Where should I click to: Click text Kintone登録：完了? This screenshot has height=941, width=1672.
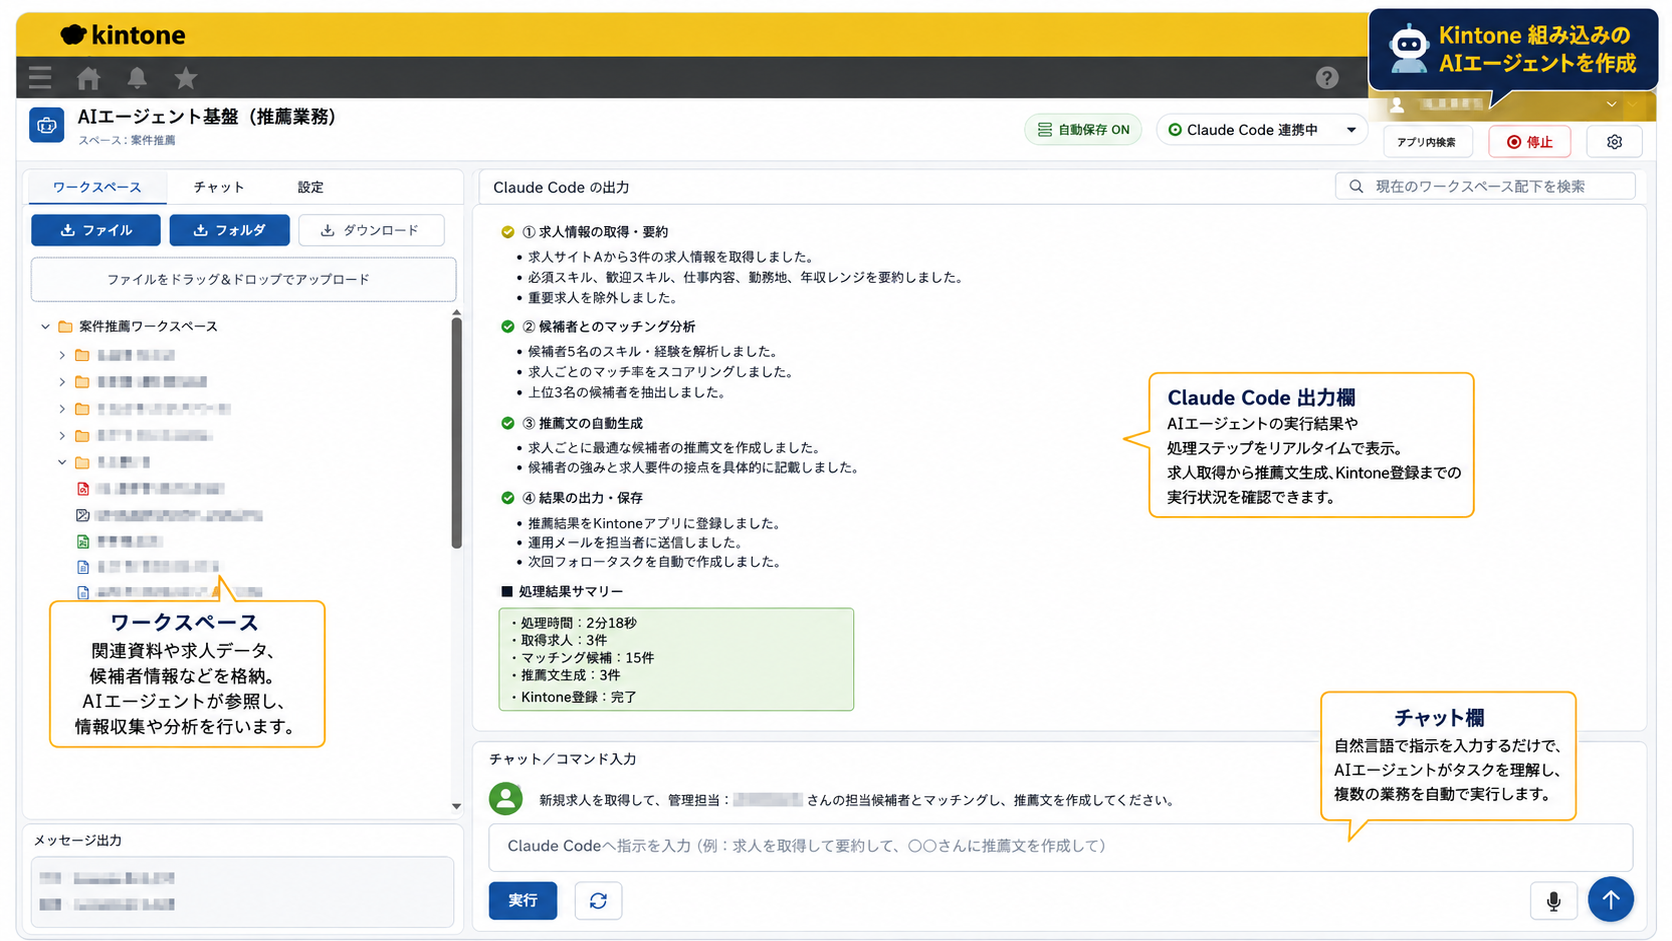point(578,697)
